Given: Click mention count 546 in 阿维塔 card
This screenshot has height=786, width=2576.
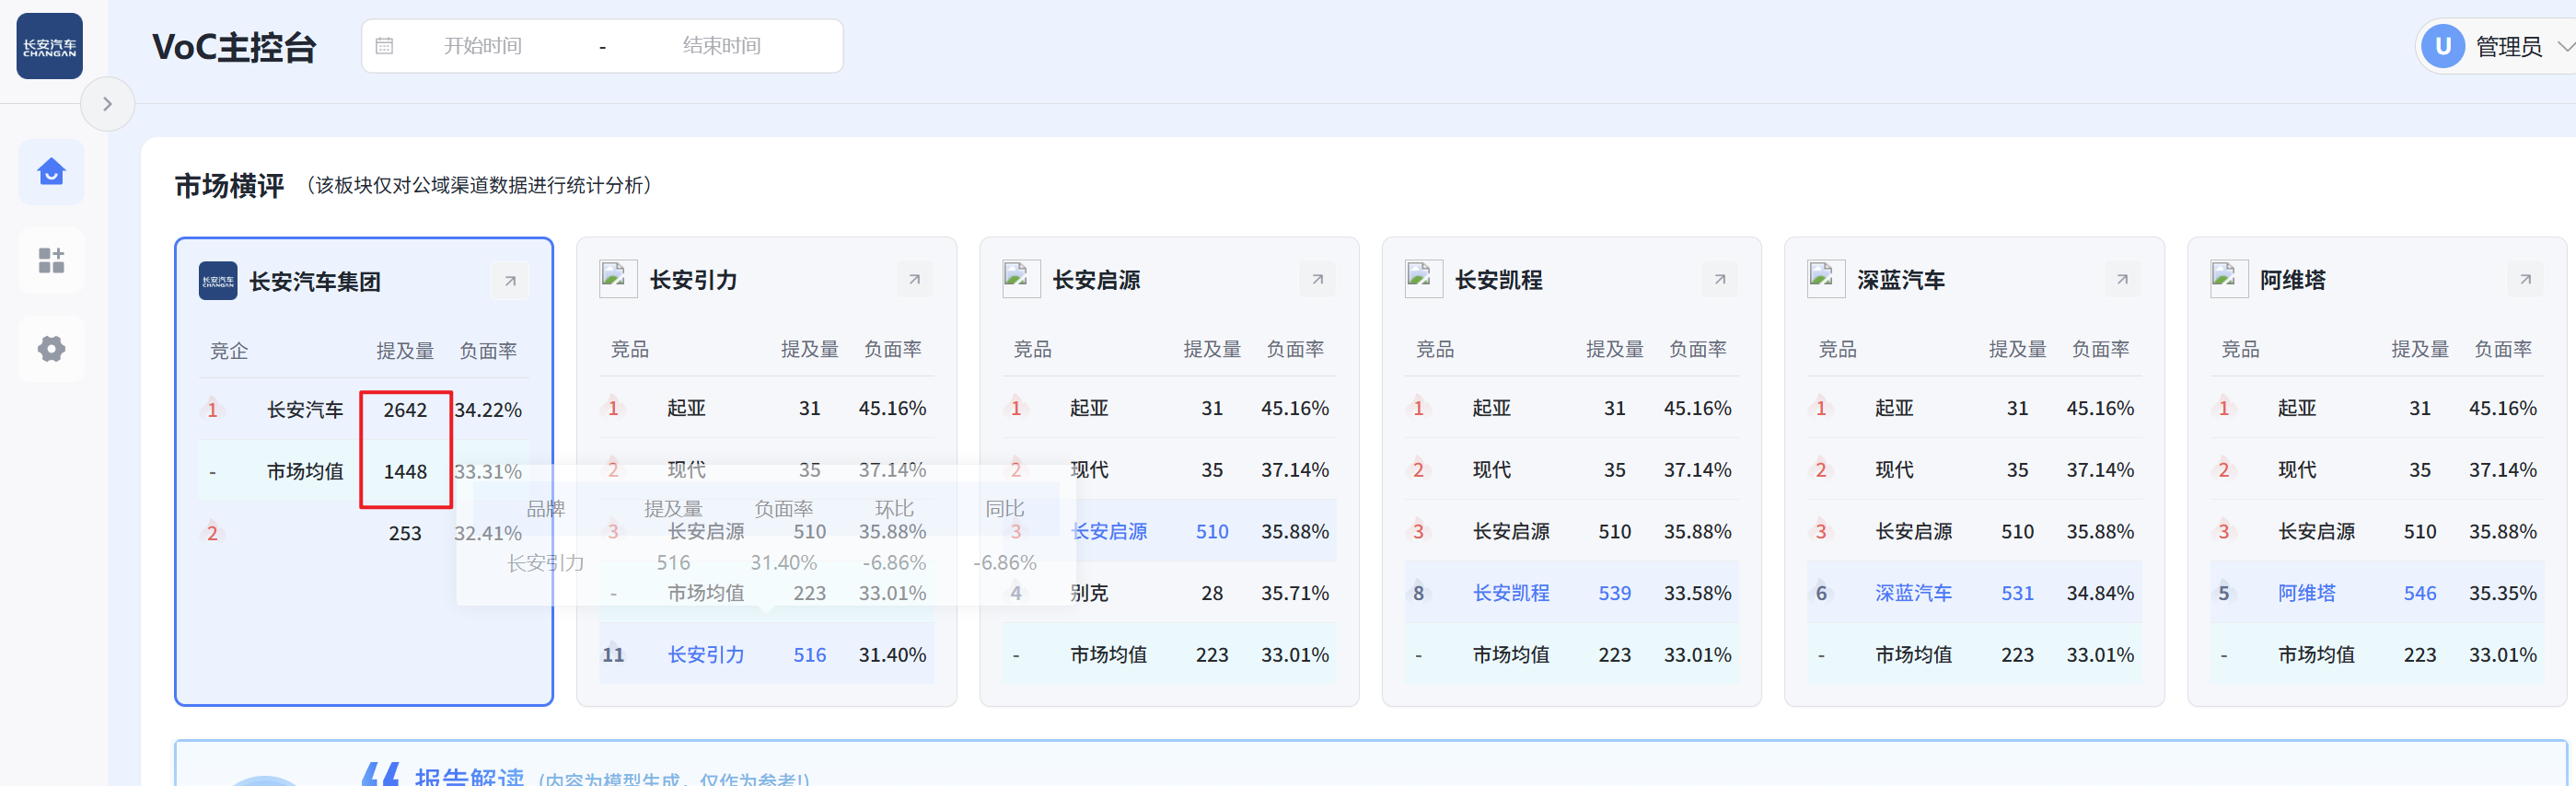Looking at the screenshot, I should 2420,593.
